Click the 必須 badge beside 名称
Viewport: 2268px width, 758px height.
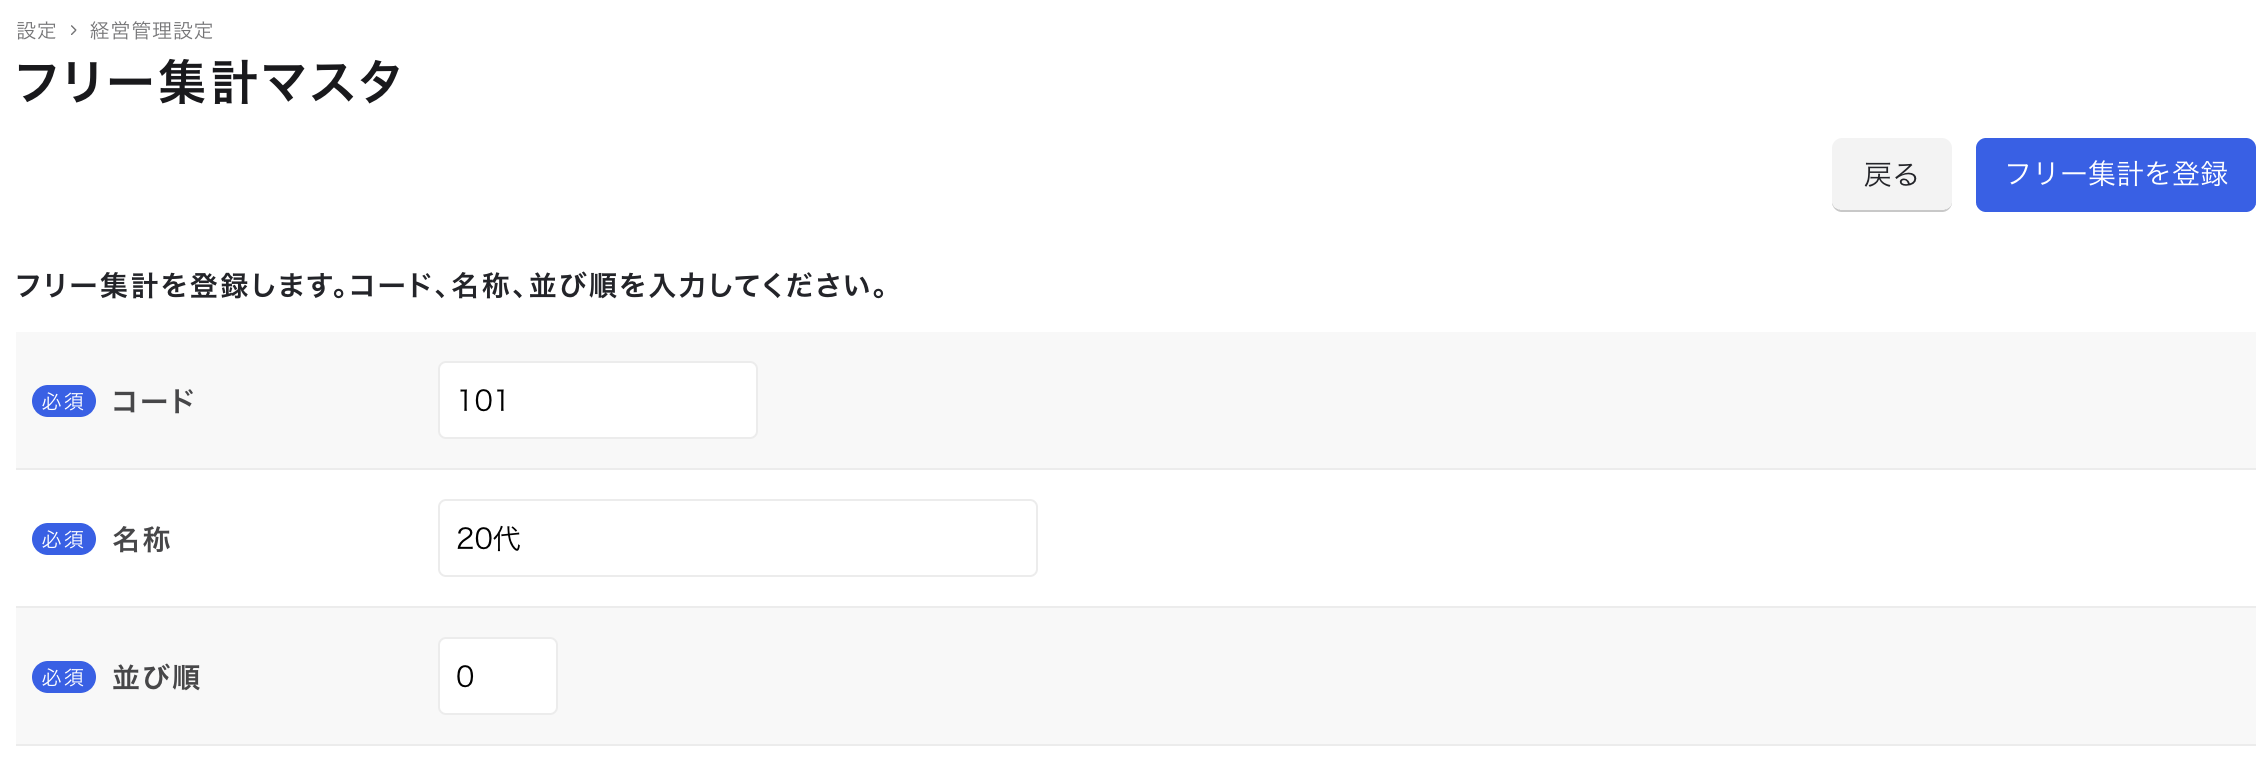(64, 539)
